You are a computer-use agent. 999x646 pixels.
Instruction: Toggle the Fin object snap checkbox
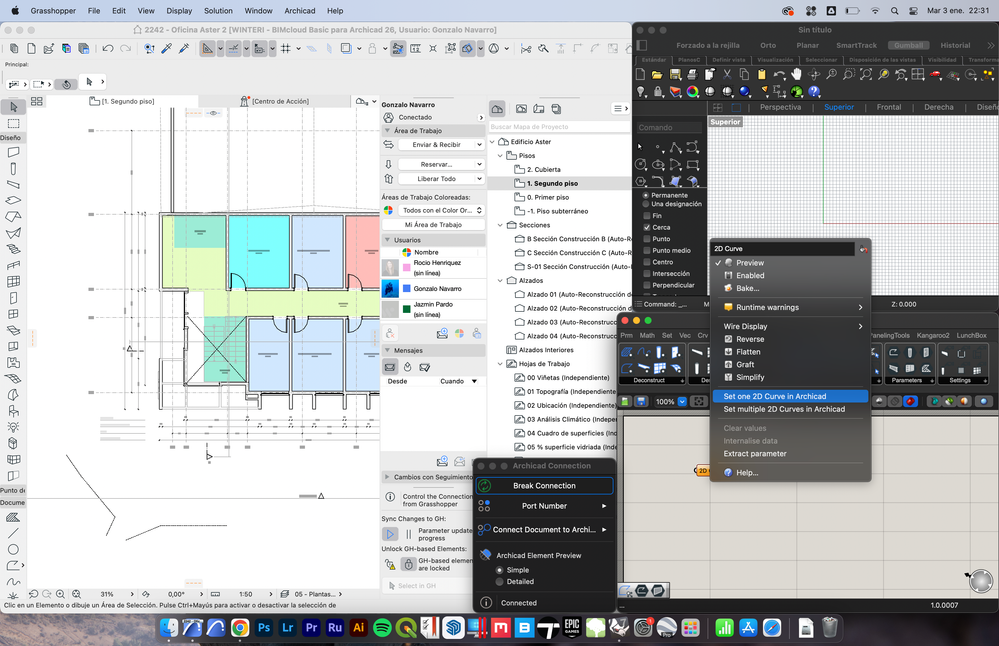[x=647, y=216]
